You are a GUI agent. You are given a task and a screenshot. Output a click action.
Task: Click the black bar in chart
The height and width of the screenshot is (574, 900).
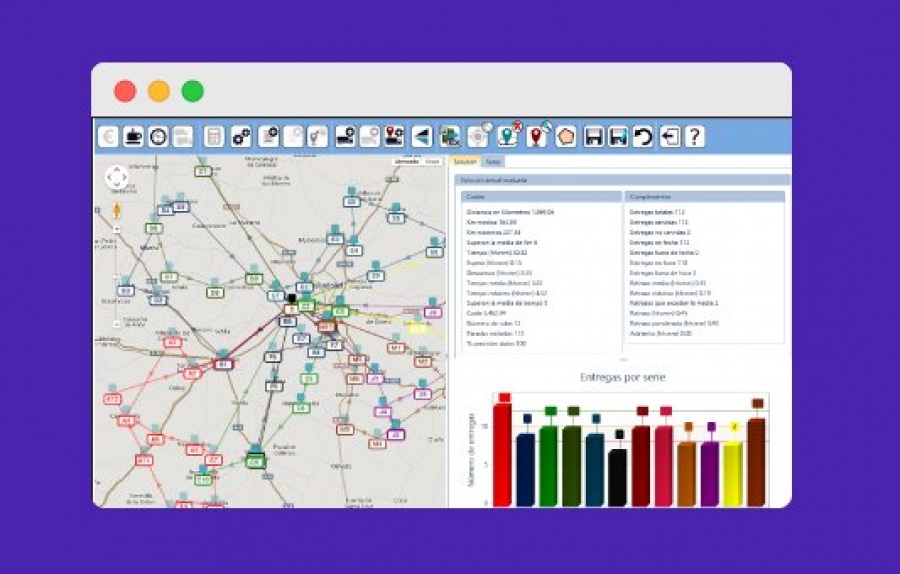pos(618,478)
